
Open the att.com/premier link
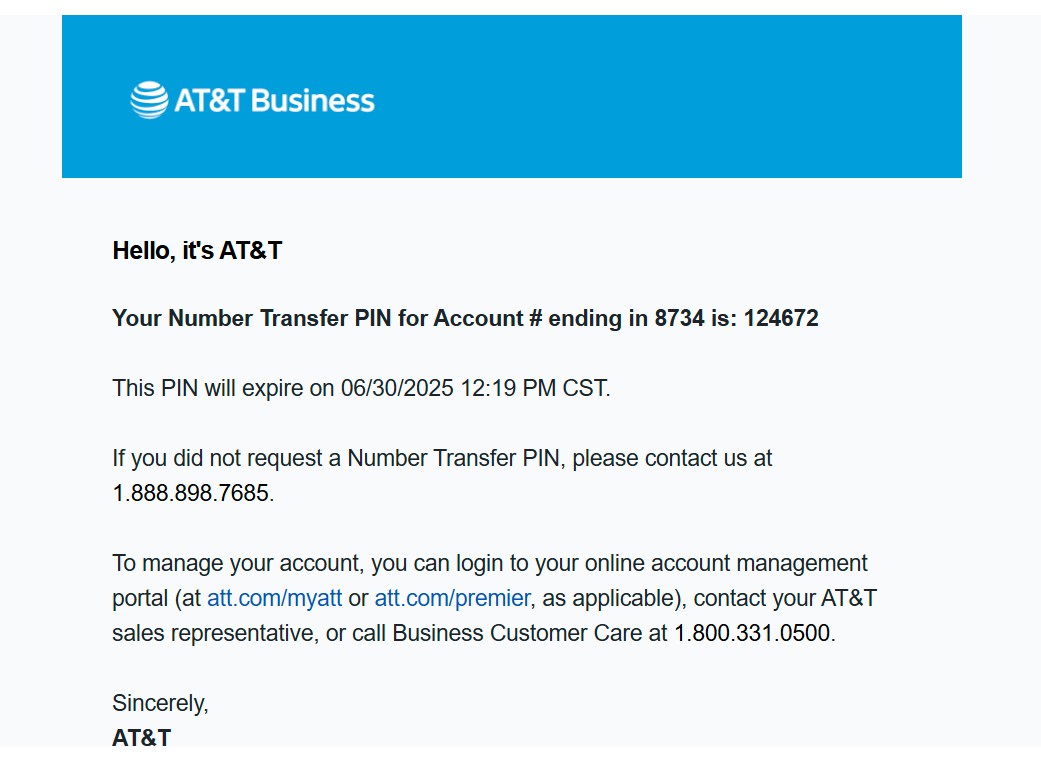tap(452, 598)
